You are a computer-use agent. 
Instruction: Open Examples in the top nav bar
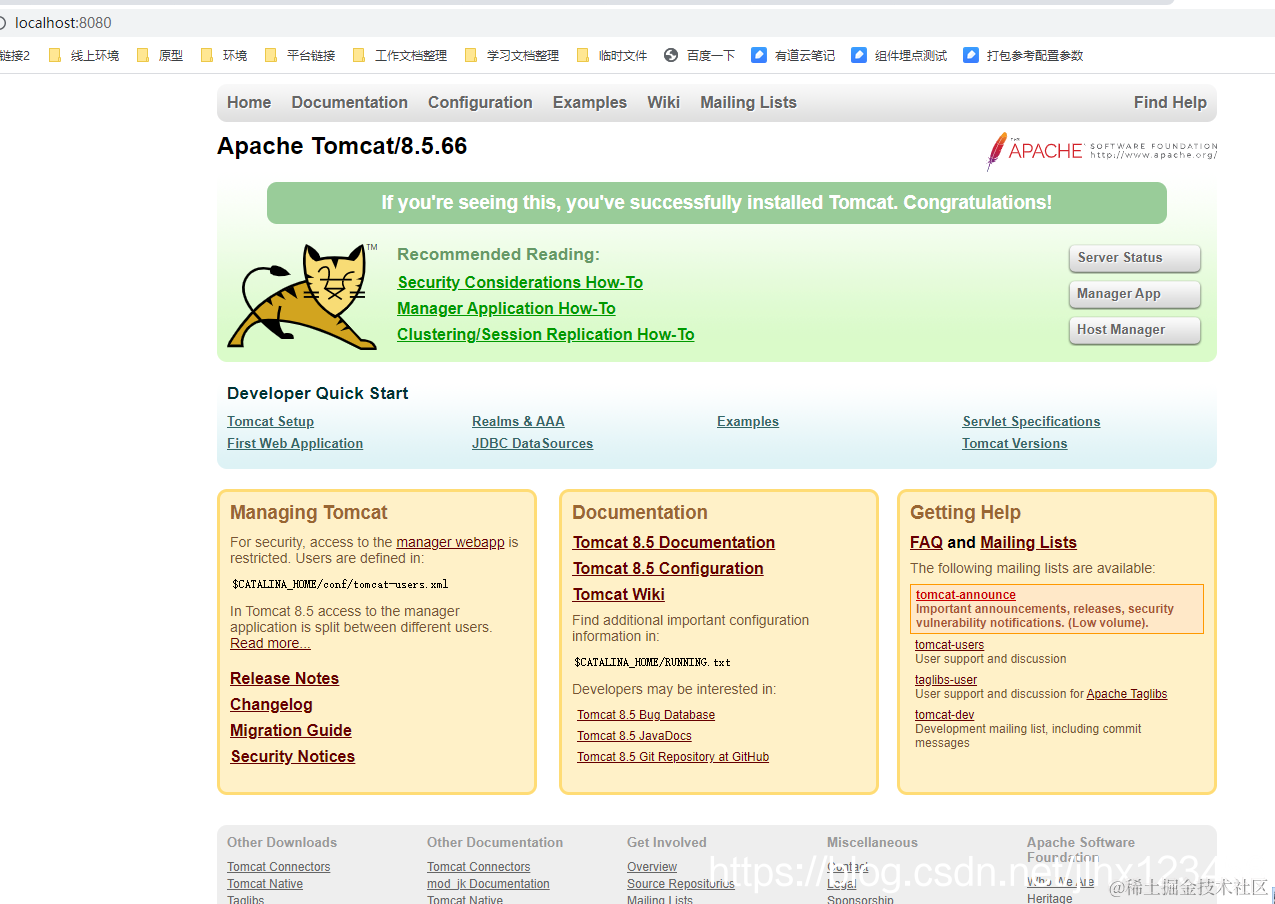[x=590, y=102]
